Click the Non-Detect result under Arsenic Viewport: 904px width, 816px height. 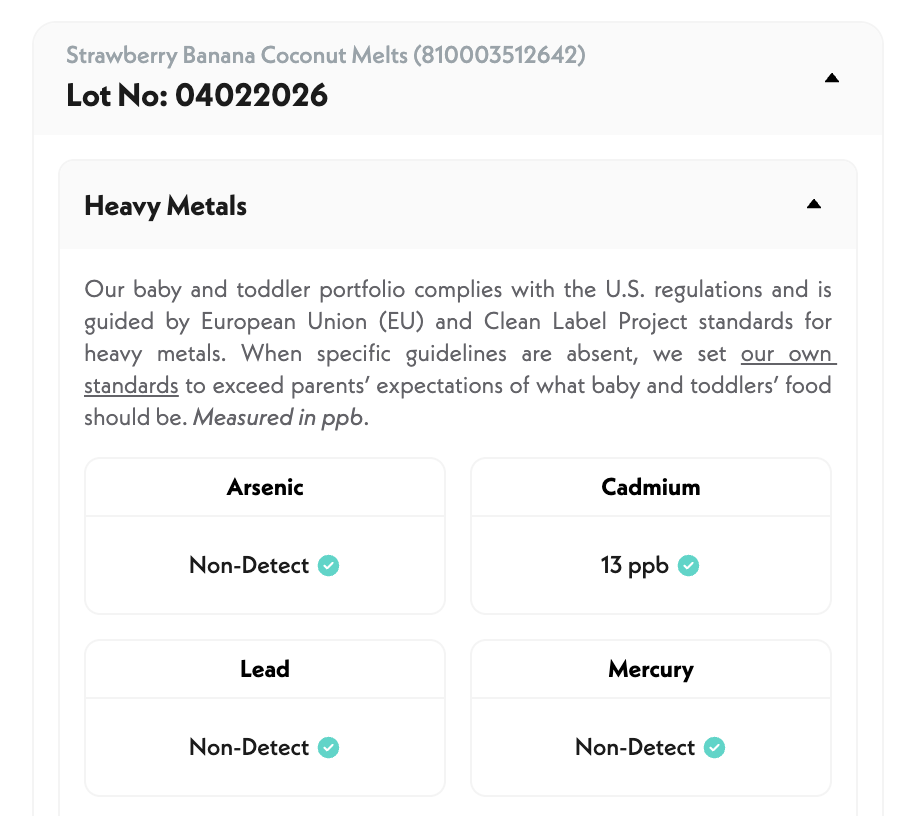(249, 566)
